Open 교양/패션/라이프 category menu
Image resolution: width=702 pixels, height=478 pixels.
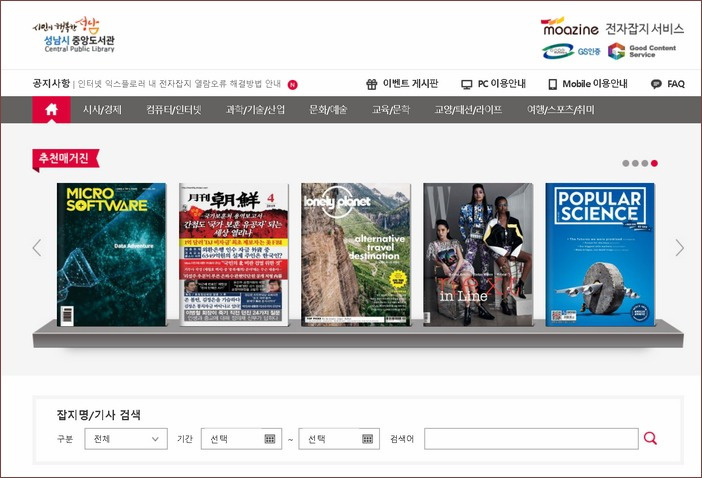pyautogui.click(x=468, y=110)
